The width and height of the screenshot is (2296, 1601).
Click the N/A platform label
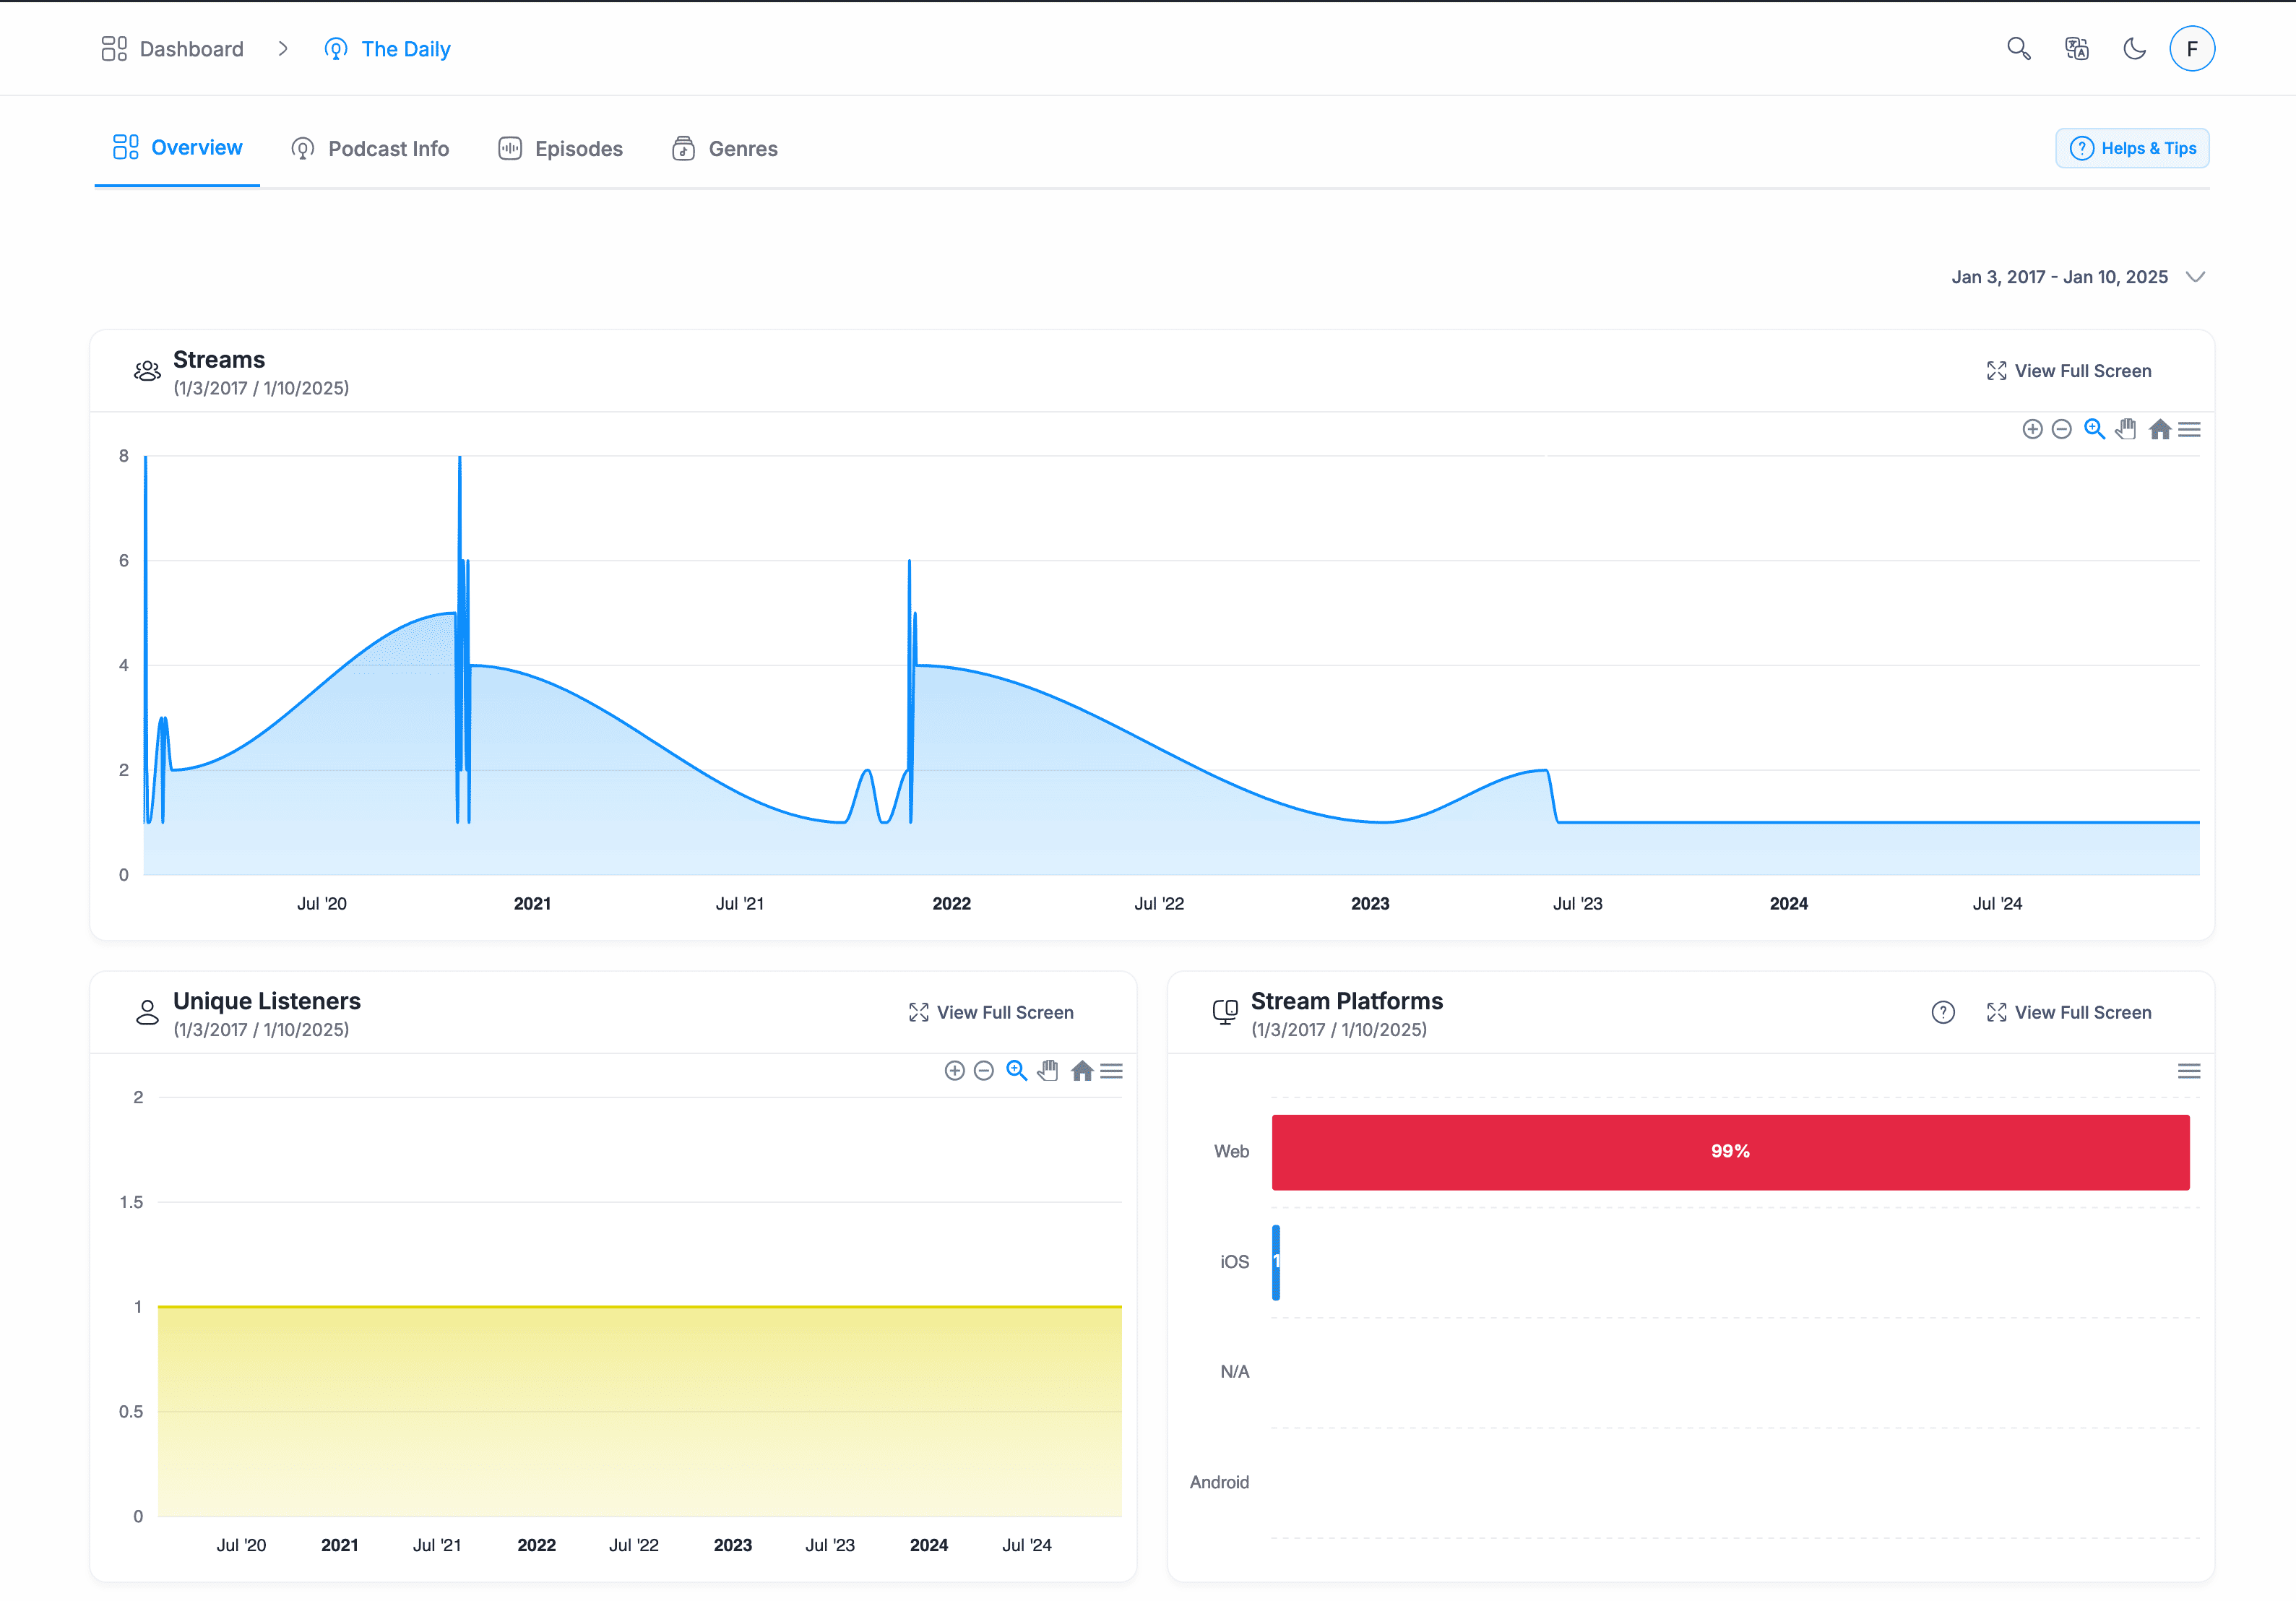coord(1234,1372)
